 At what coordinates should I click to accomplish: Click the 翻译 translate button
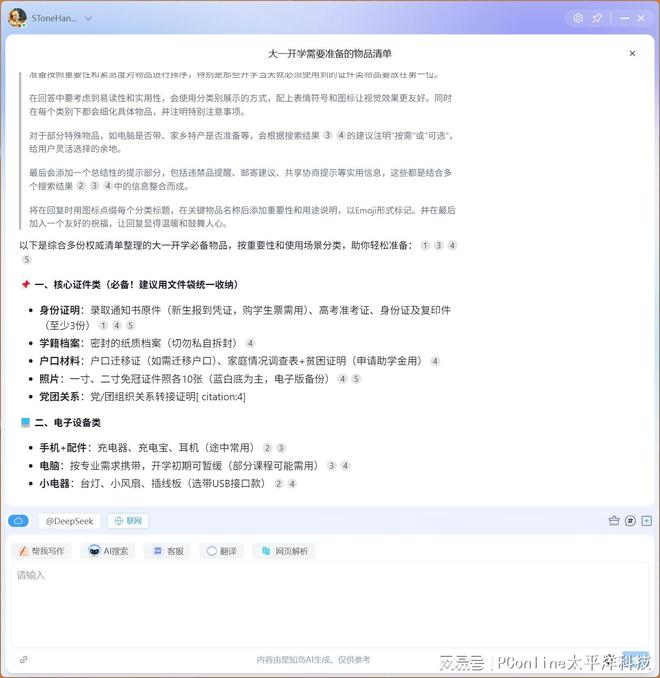click(x=221, y=551)
